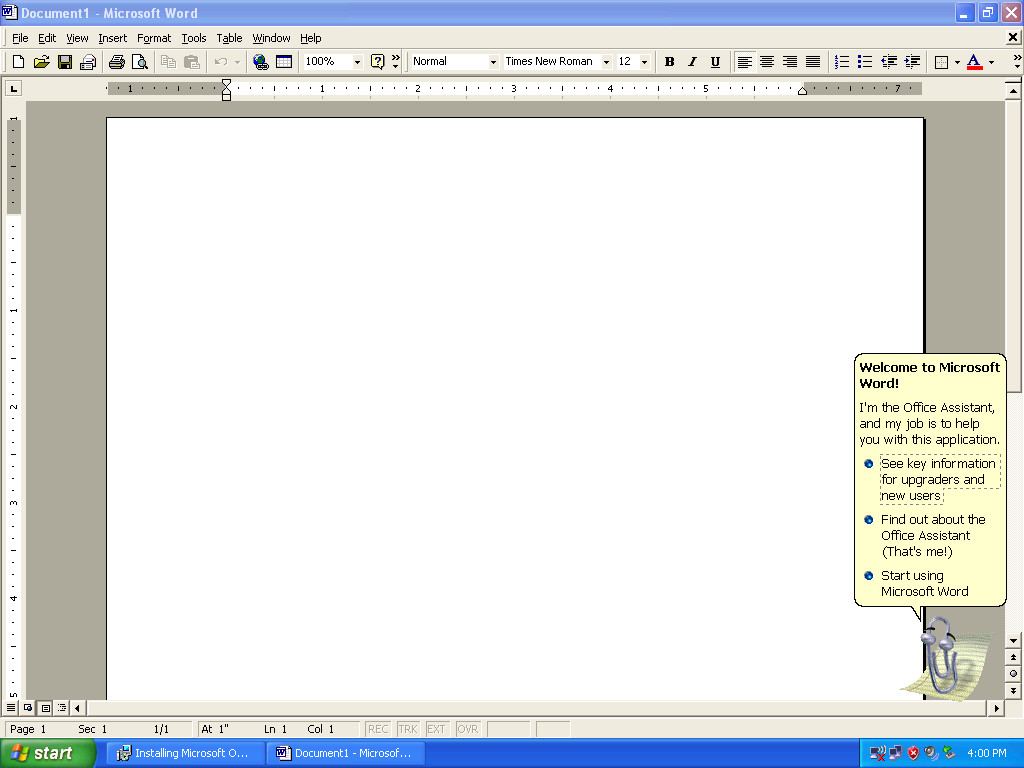
Task: Decrease the paragraph indent
Action: click(889, 61)
